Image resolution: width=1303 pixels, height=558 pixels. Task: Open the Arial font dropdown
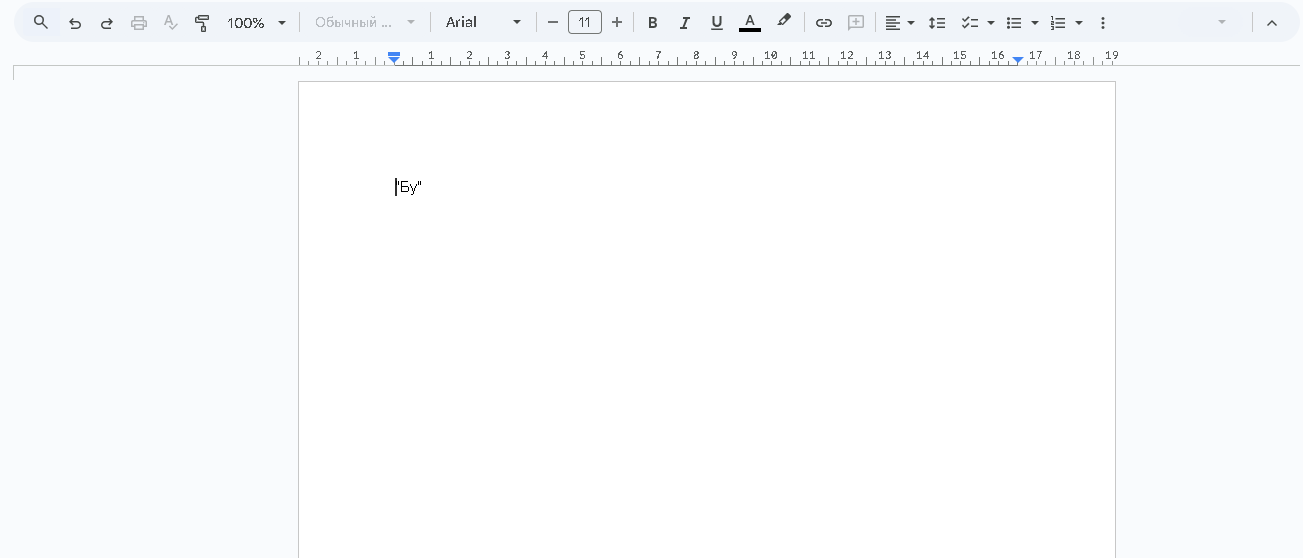pyautogui.click(x=484, y=22)
